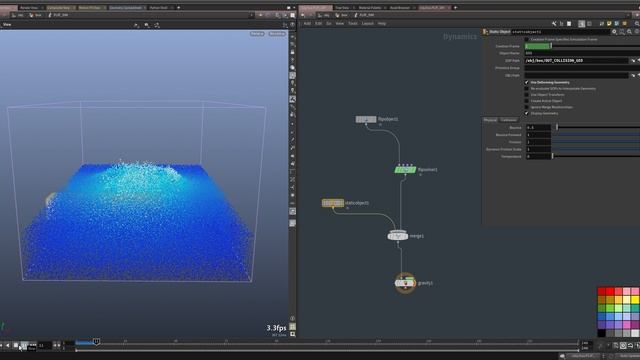Switch to the Physical parameters tab
The image size is (640, 360).
click(x=490, y=120)
